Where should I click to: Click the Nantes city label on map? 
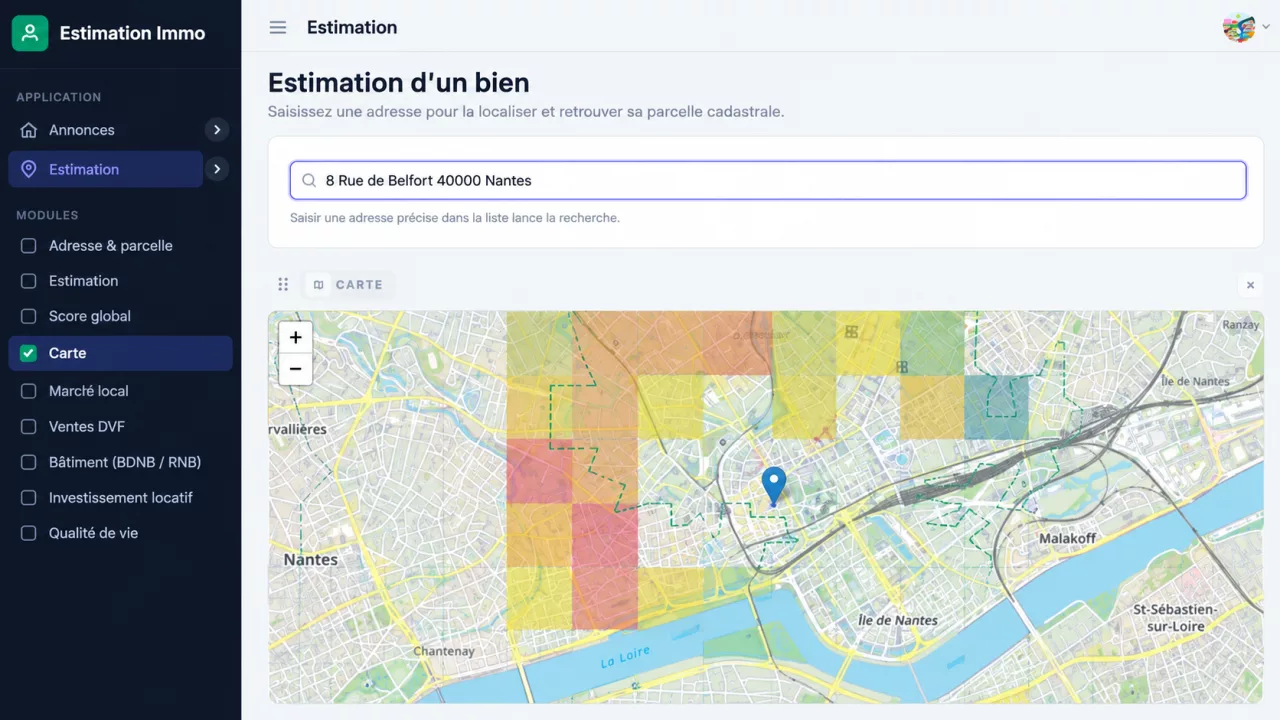310,559
